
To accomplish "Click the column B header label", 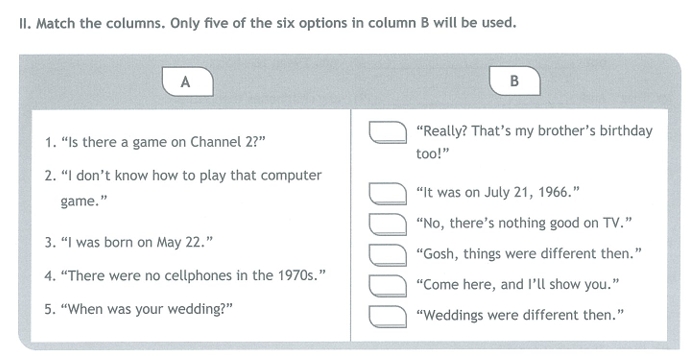I will click(x=514, y=81).
